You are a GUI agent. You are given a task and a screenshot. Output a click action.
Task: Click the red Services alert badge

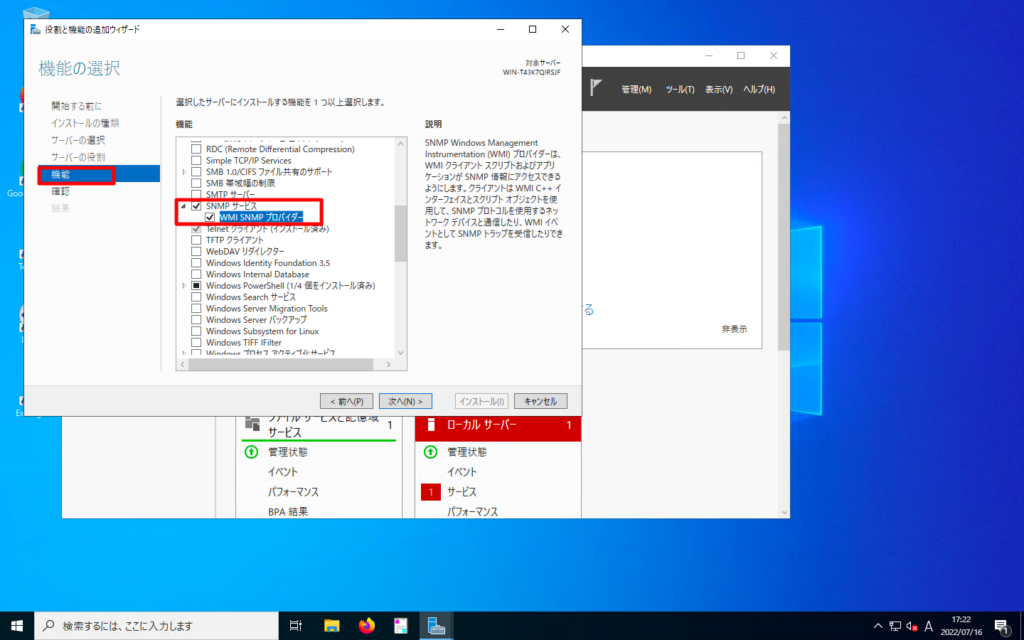point(430,492)
